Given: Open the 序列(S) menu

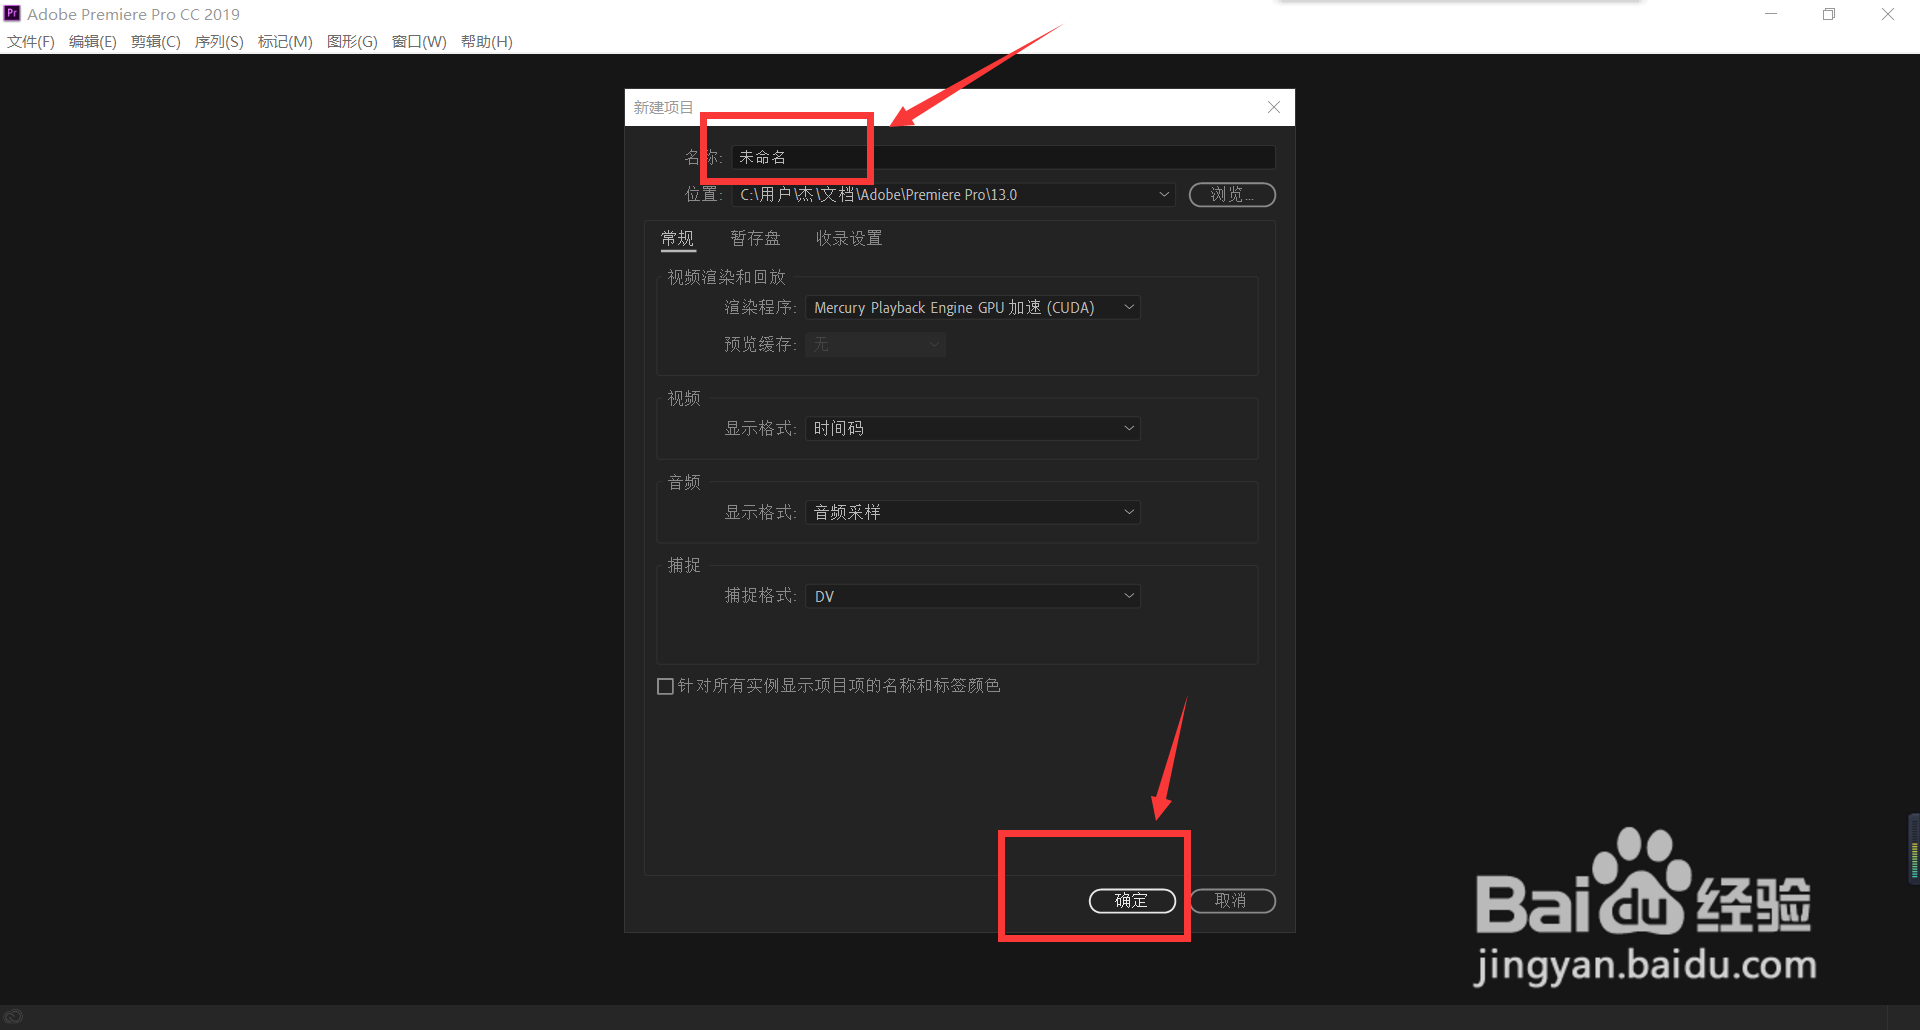Looking at the screenshot, I should 219,41.
